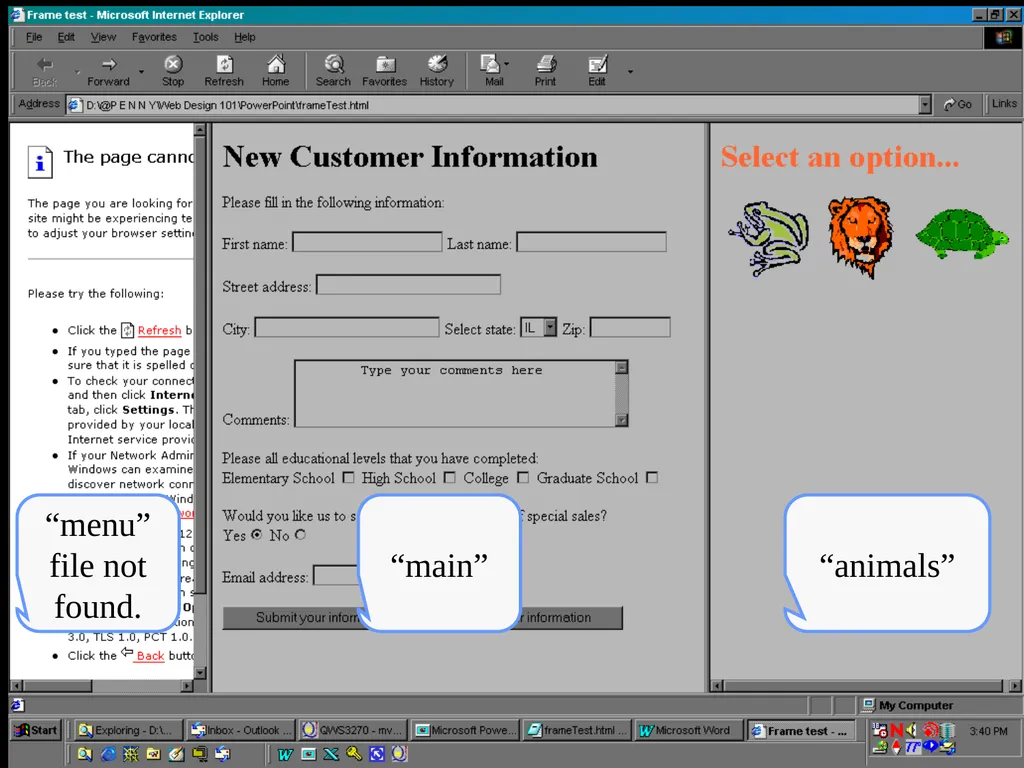Open the File menu
Screen dimensions: 1024x768
click(34, 37)
